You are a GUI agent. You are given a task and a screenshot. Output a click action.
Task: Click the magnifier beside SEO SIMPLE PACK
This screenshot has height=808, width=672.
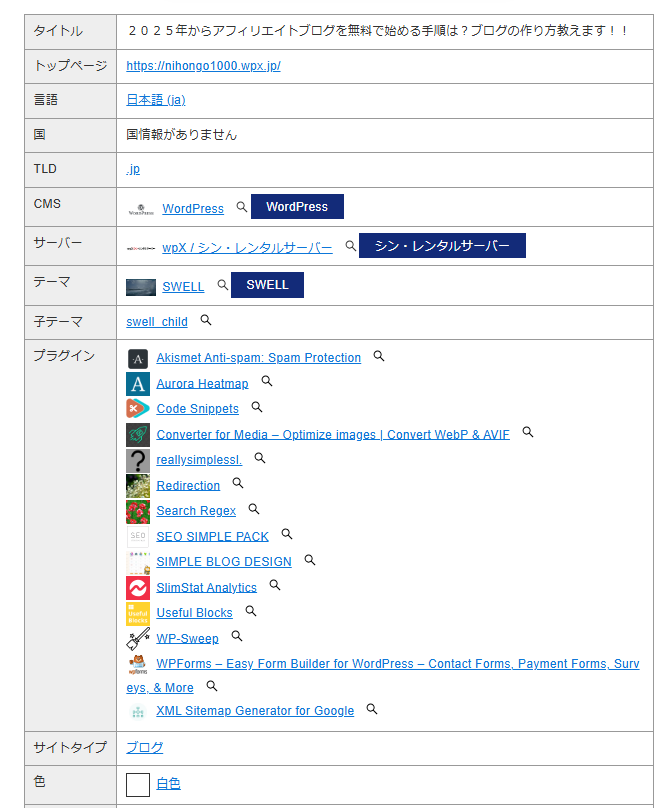[x=287, y=534]
